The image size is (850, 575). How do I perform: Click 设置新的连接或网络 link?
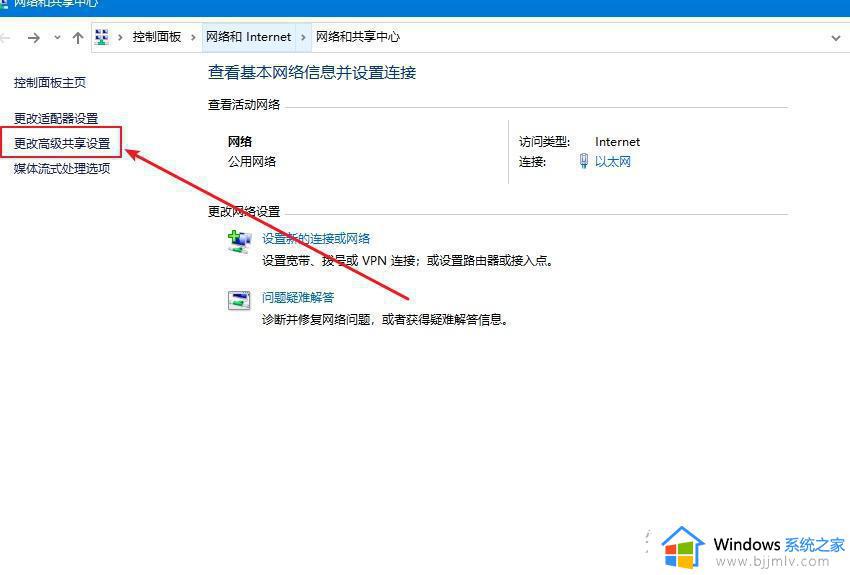(x=316, y=238)
